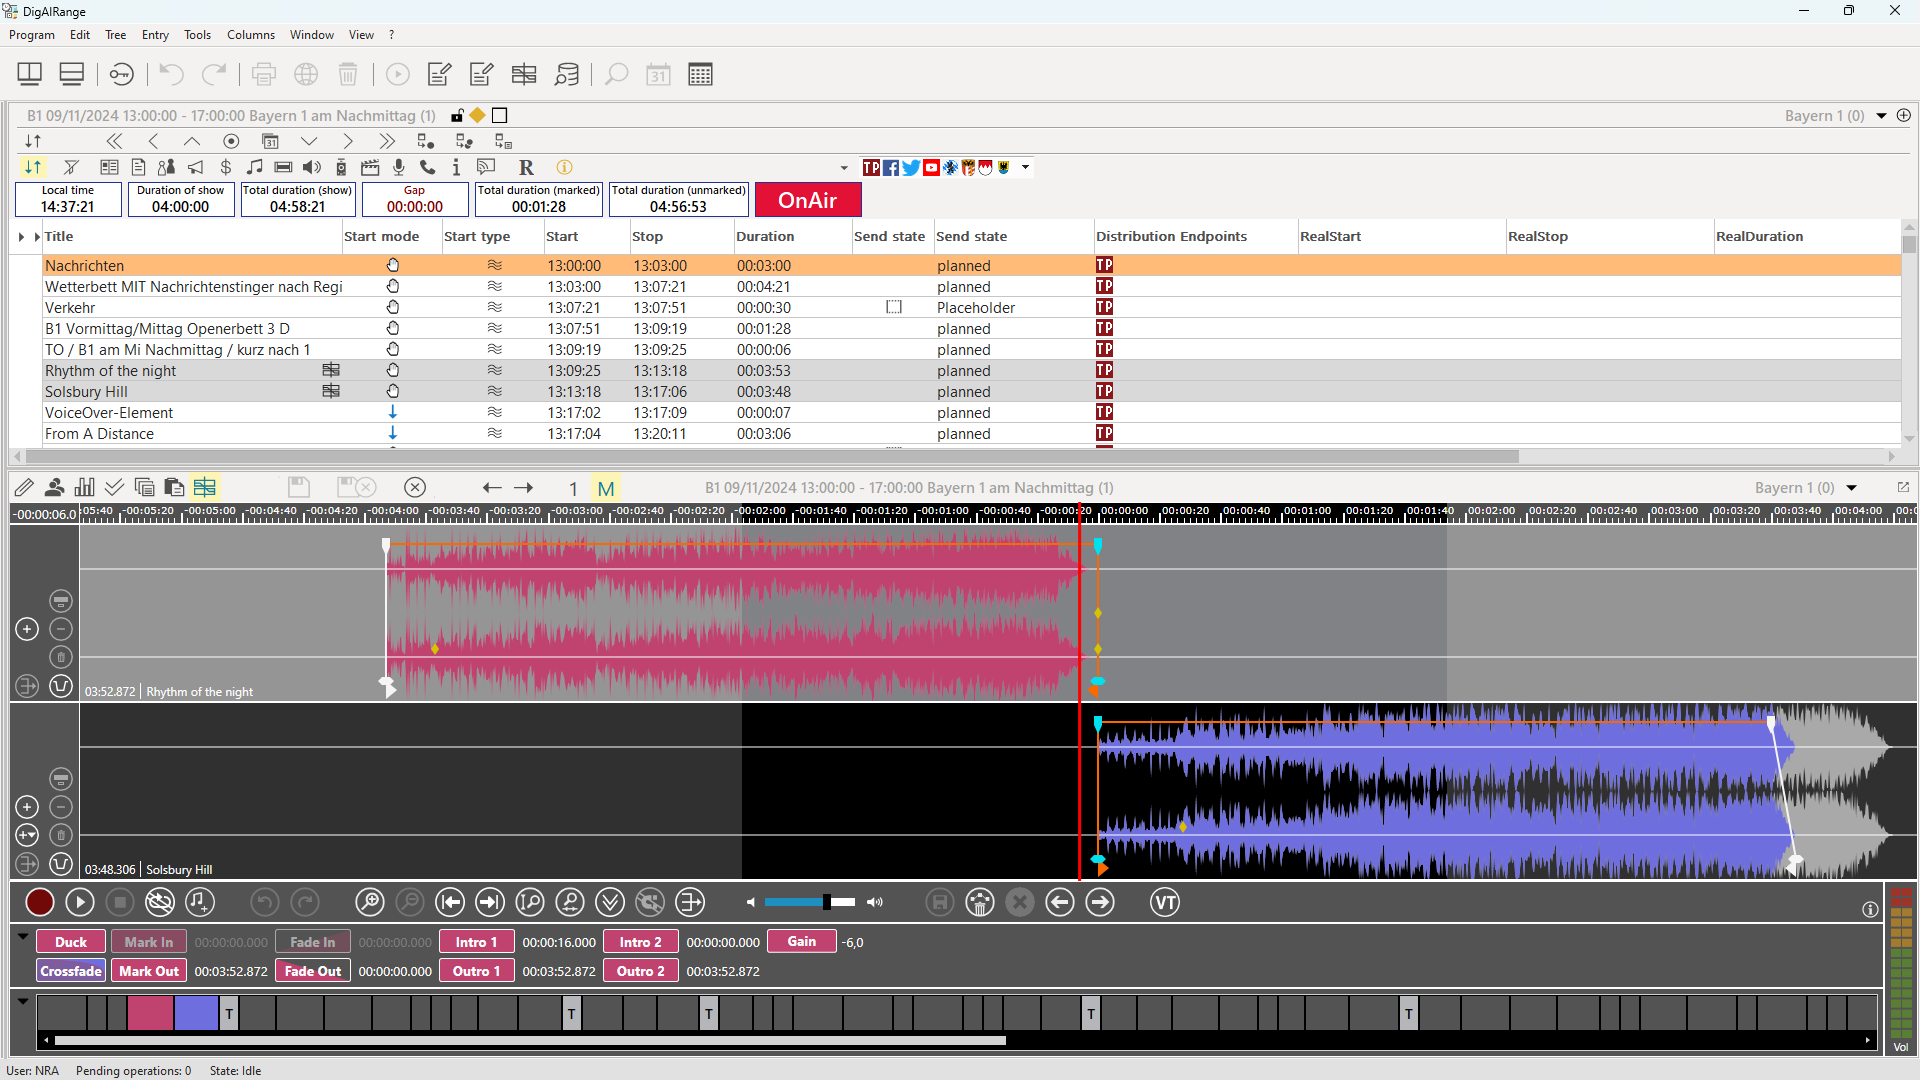The width and height of the screenshot is (1920, 1080).
Task: Jump to start marker icon
Action: pos(450,903)
